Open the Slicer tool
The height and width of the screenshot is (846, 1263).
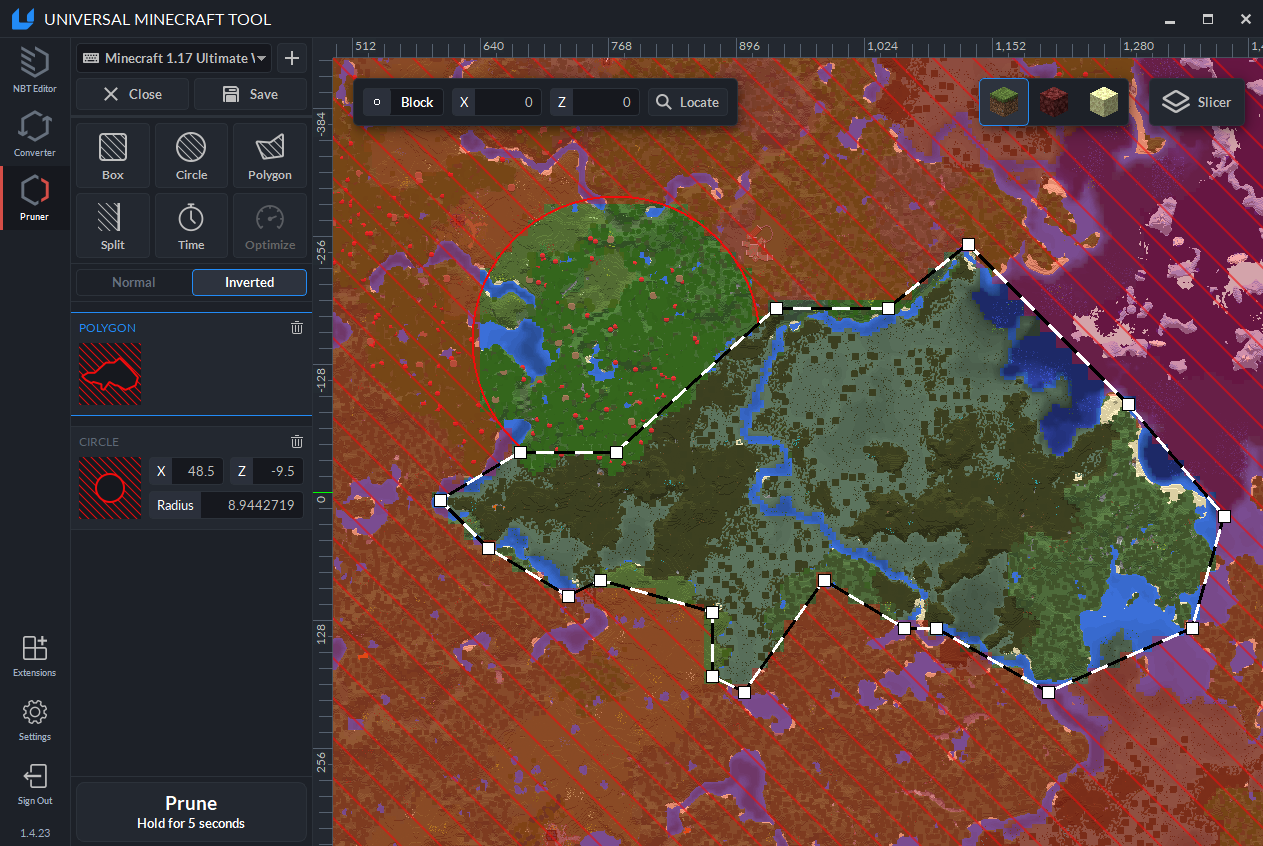[x=1198, y=102]
